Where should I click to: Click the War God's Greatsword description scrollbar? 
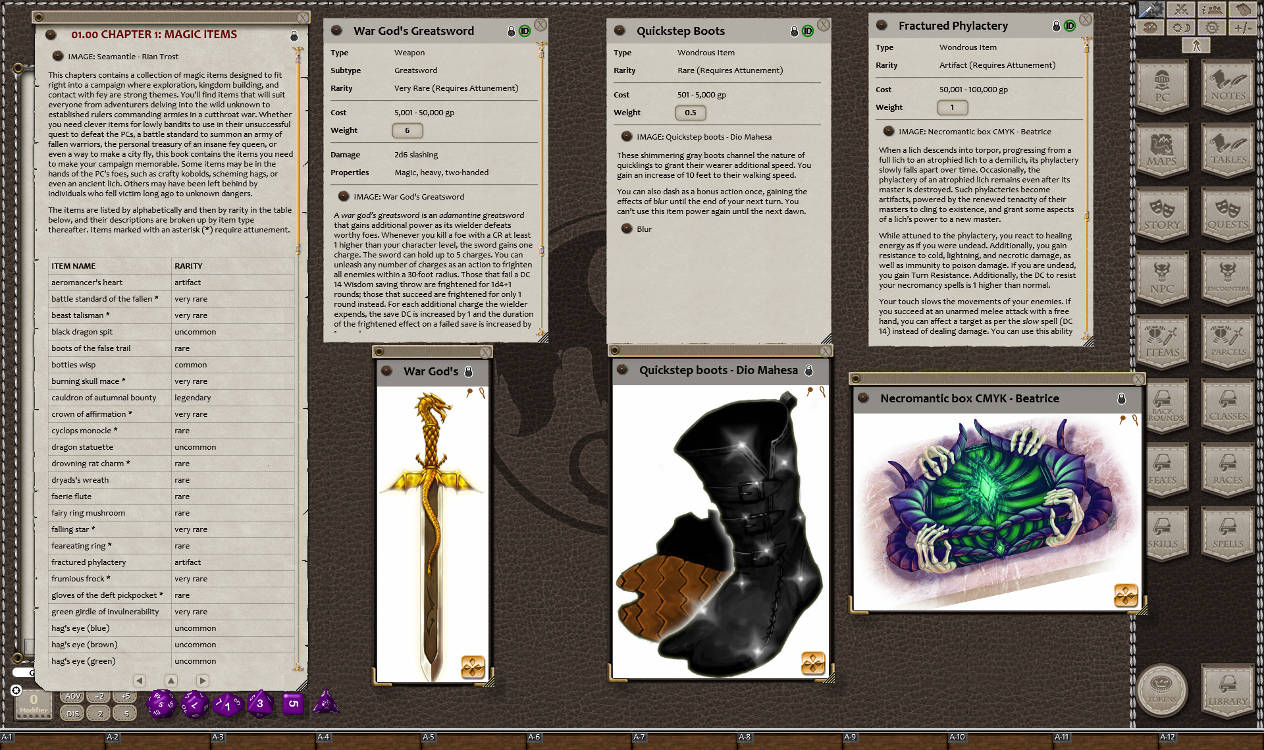coord(542,190)
